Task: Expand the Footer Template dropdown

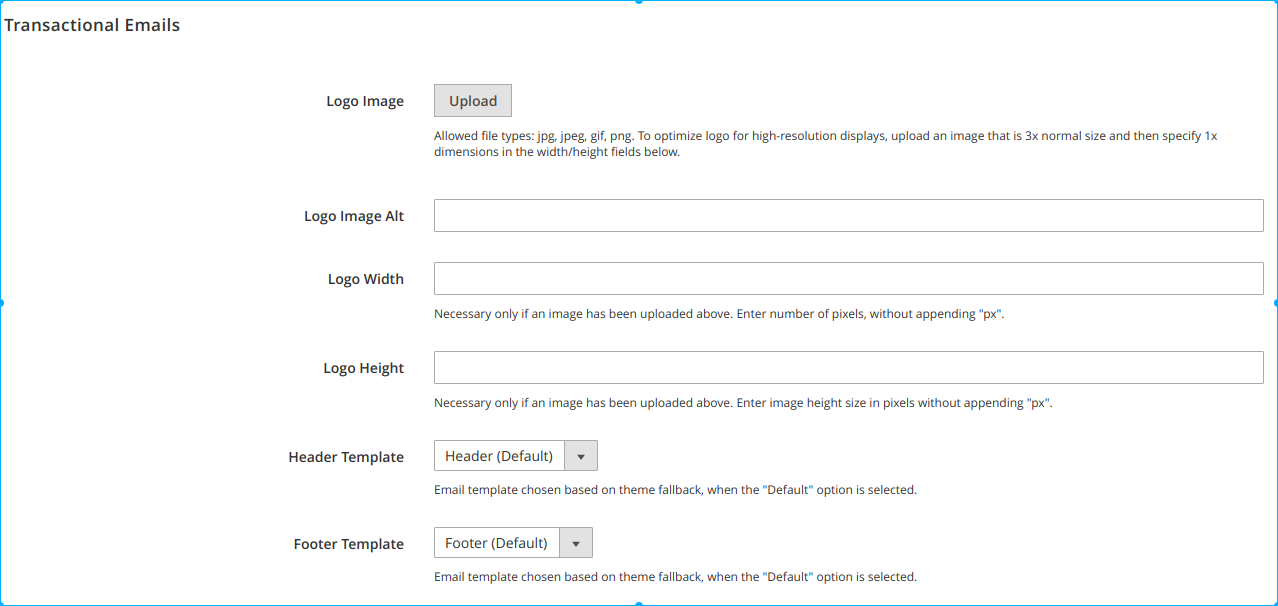Action: tap(497, 543)
